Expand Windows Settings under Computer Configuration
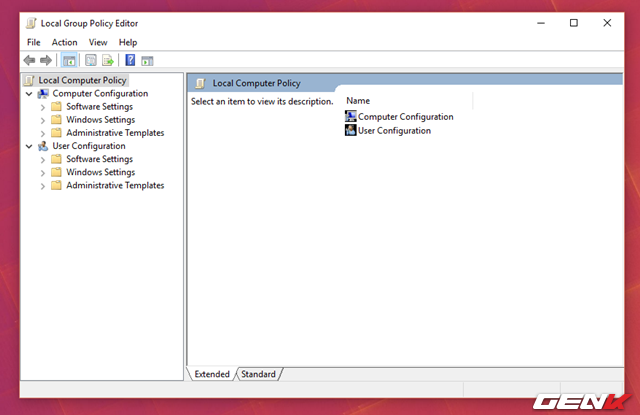The height and width of the screenshot is (415, 640). tap(43, 121)
